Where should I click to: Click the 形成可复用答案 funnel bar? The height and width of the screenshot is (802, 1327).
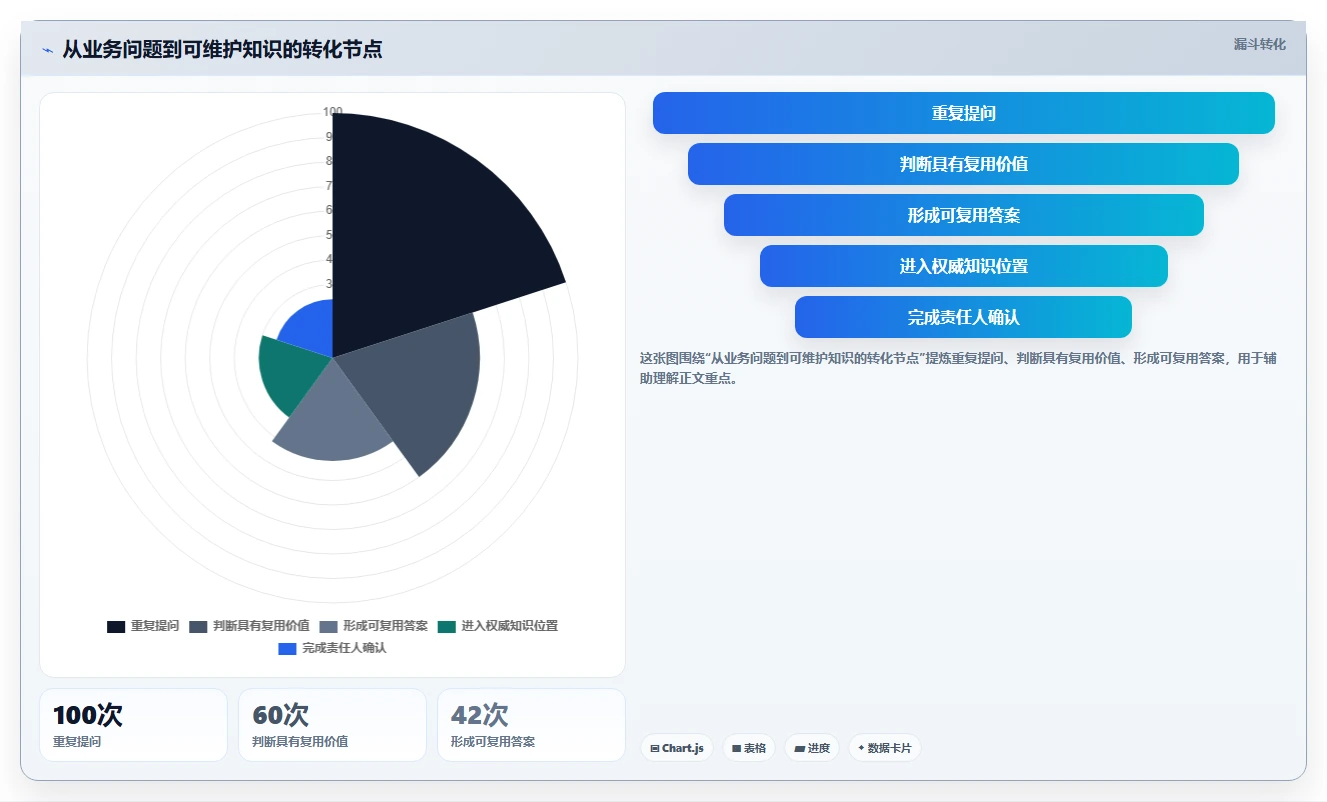pyautogui.click(x=964, y=215)
